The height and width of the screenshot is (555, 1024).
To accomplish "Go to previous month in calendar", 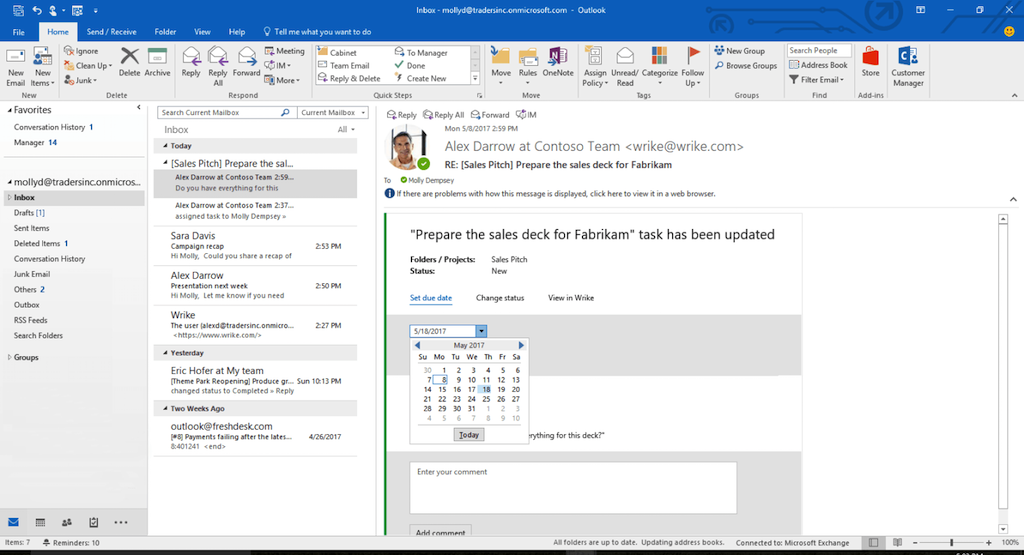I will (417, 345).
